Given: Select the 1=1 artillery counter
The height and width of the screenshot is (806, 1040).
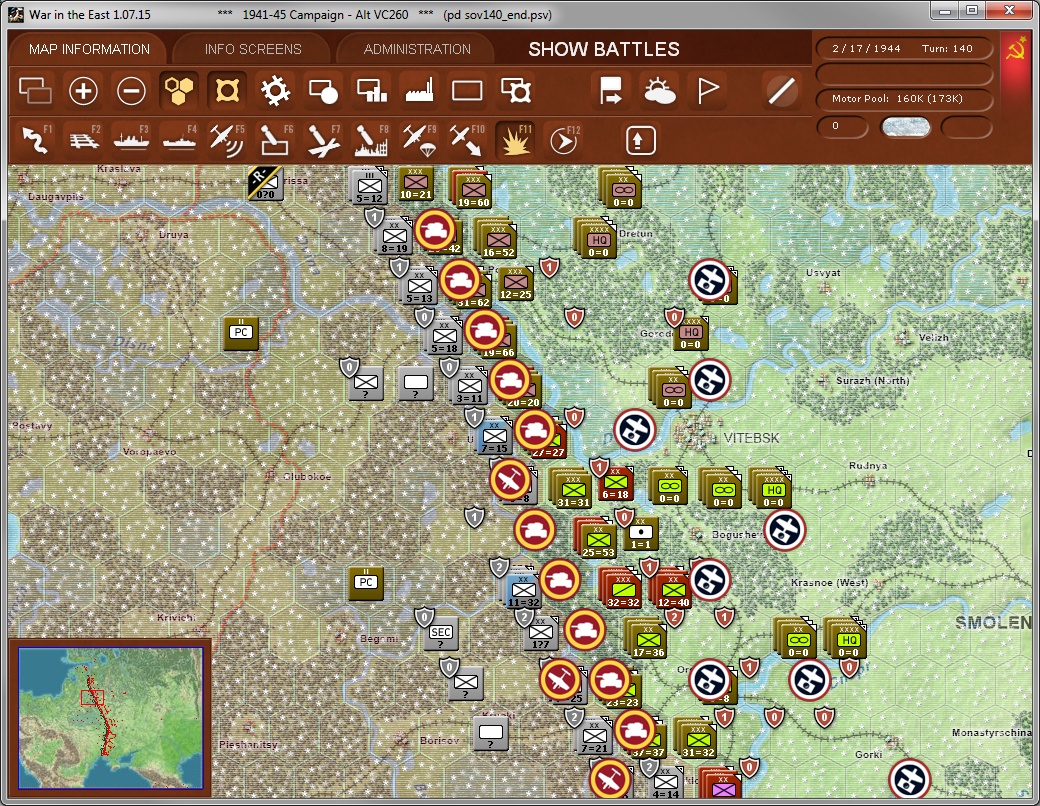Looking at the screenshot, I should pyautogui.click(x=641, y=533).
